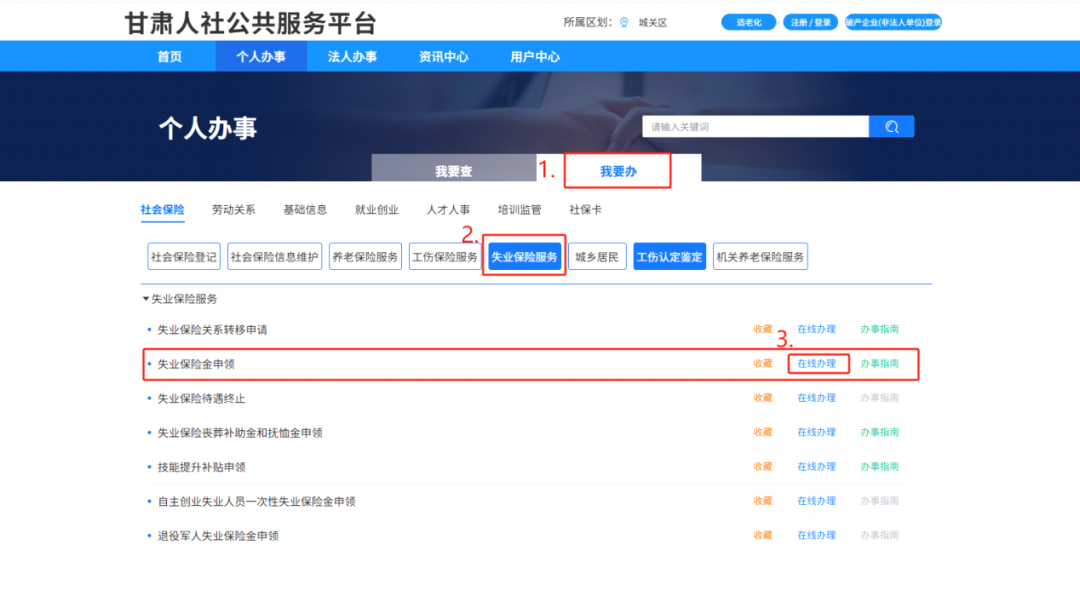Switch to the 我要查 tab
This screenshot has height=608, width=1080.
pos(454,171)
